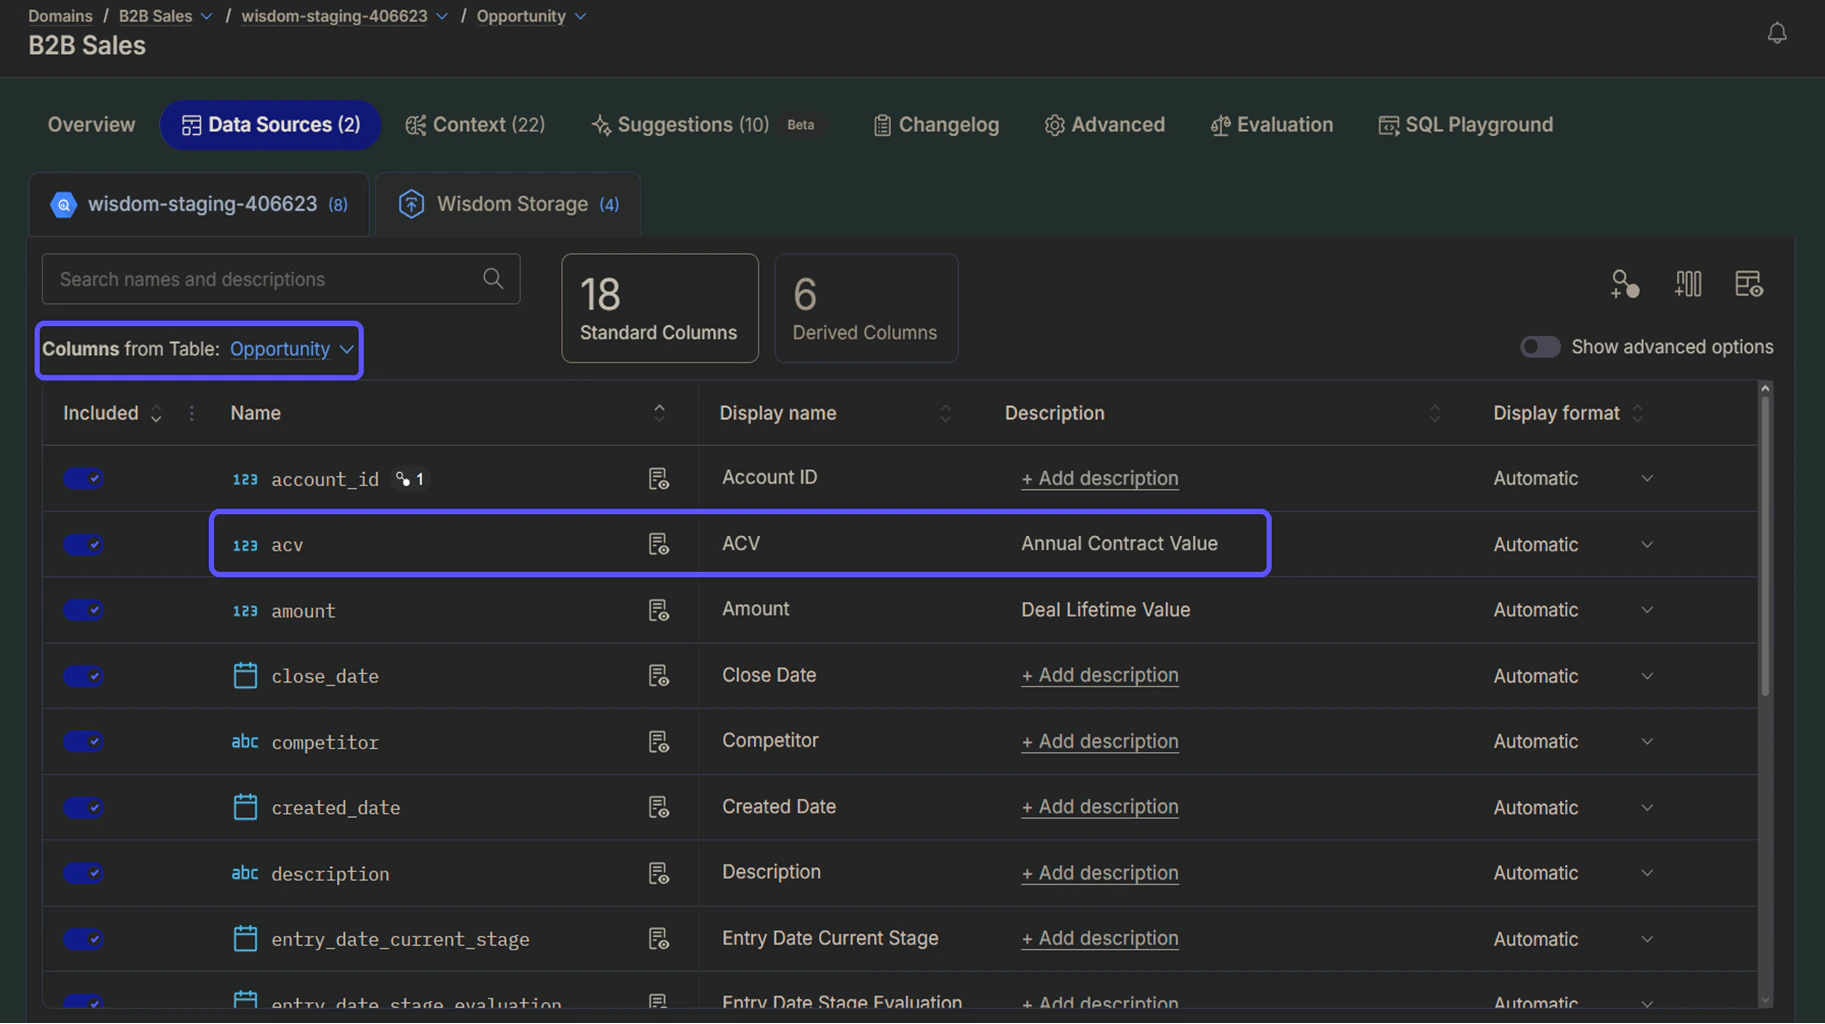
Task: Open the Advanced tab
Action: (x=1105, y=125)
